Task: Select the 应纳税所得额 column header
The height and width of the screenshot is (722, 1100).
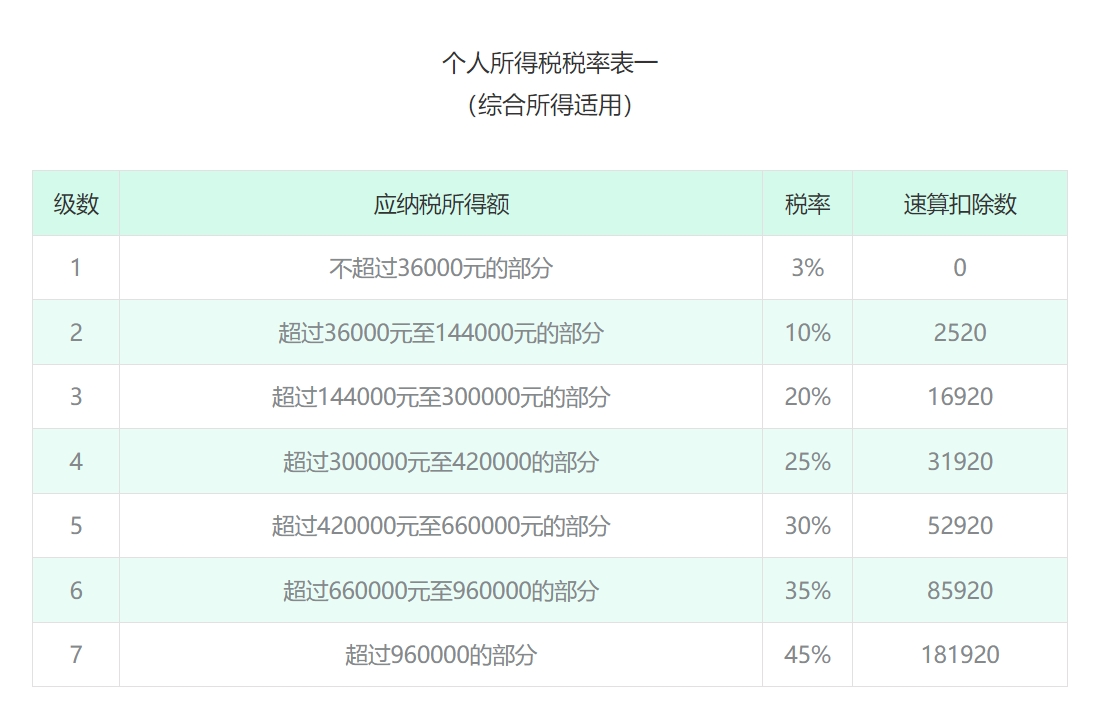Action: (x=441, y=203)
